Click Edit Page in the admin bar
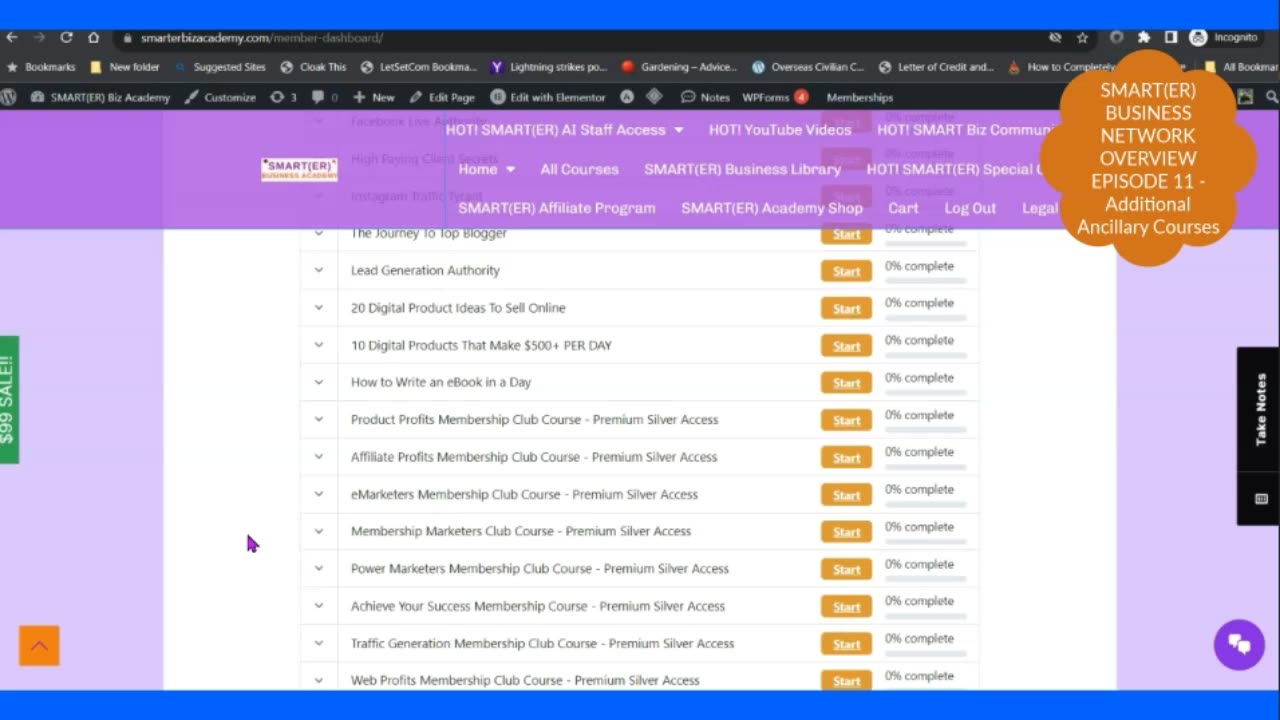1280x720 pixels. [x=442, y=97]
